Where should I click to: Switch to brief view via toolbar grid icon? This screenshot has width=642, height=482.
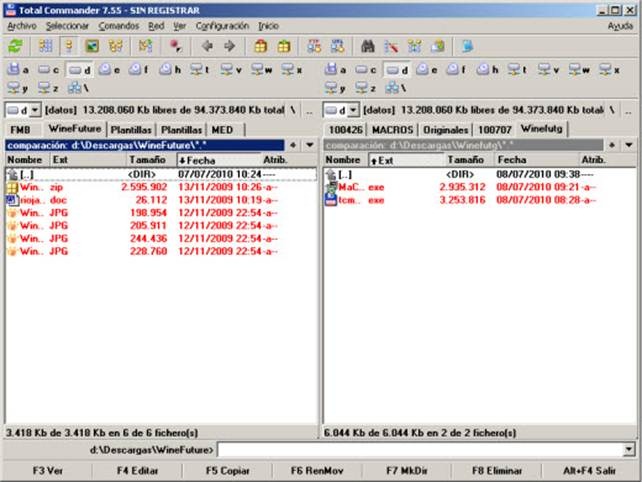45,46
